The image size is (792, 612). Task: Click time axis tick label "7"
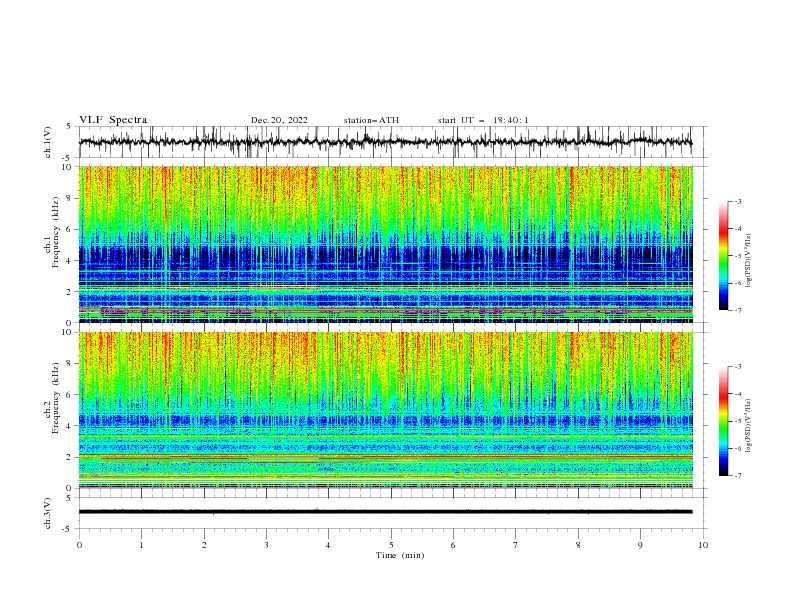point(516,545)
